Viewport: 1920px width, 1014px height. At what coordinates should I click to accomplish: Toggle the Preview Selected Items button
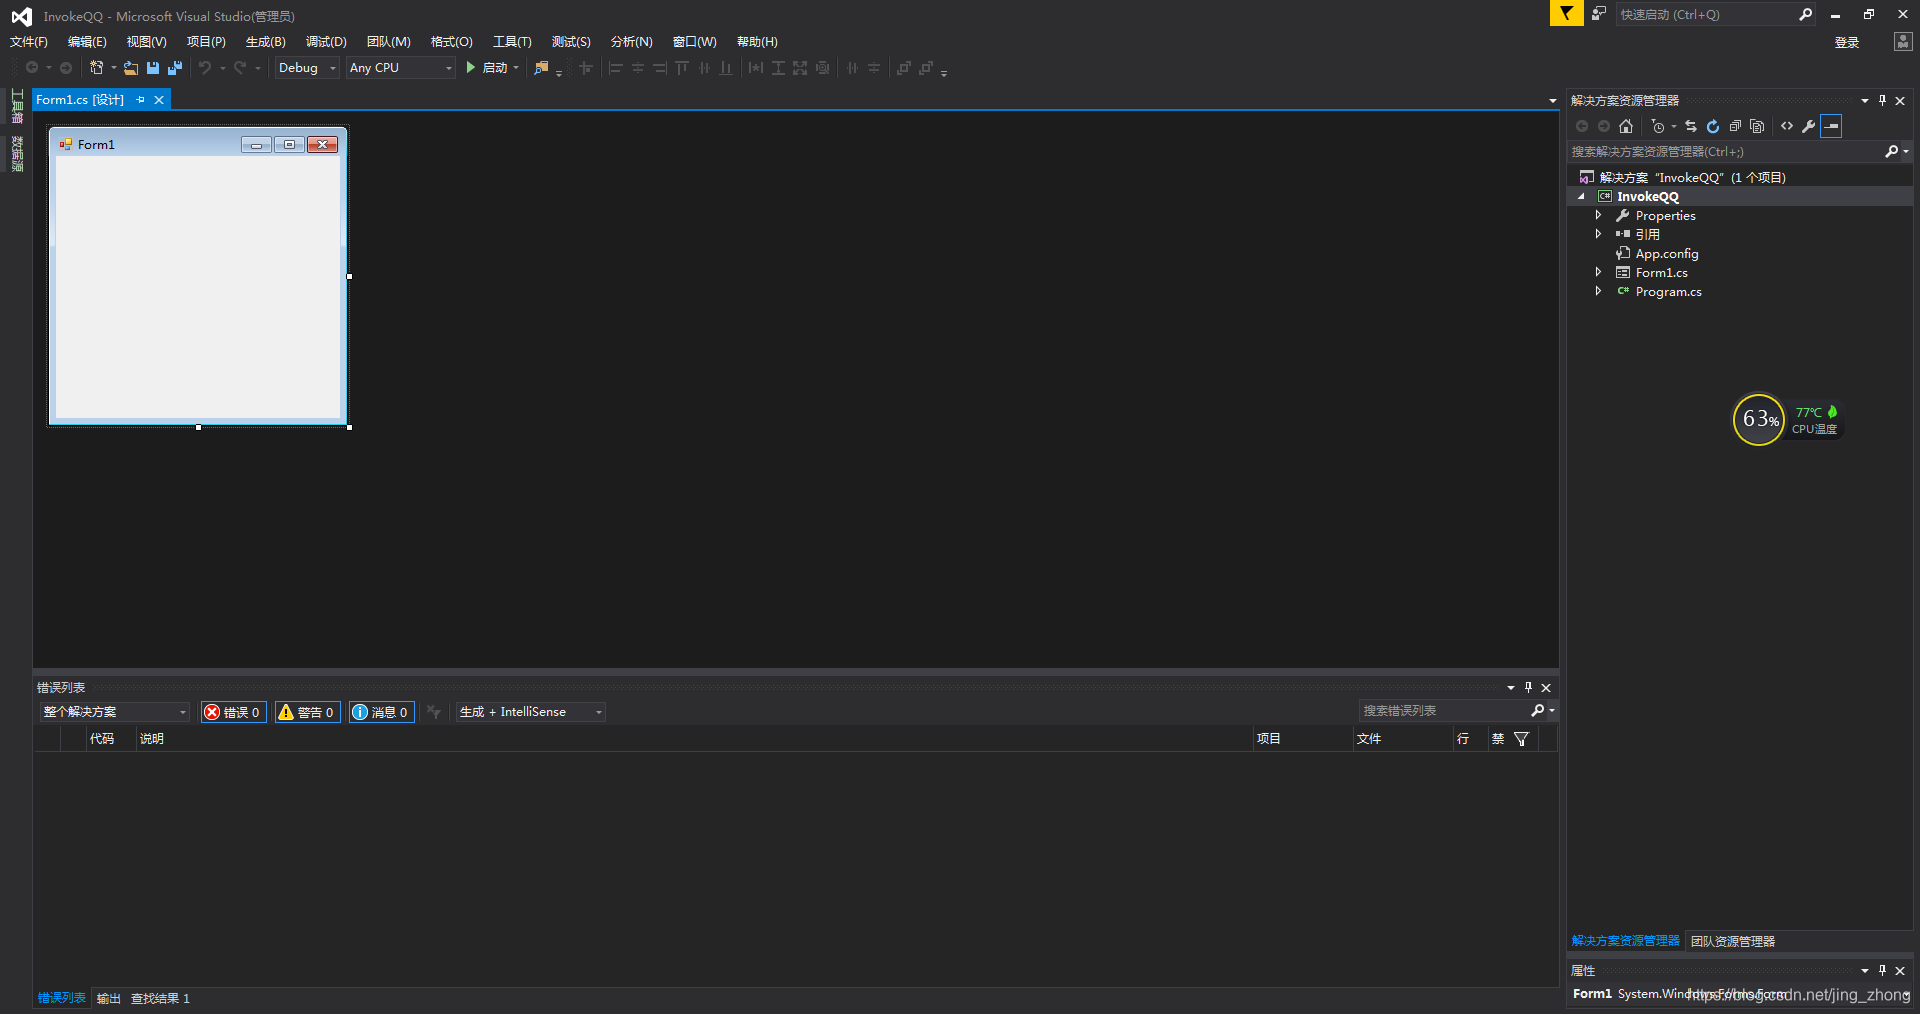[1831, 126]
